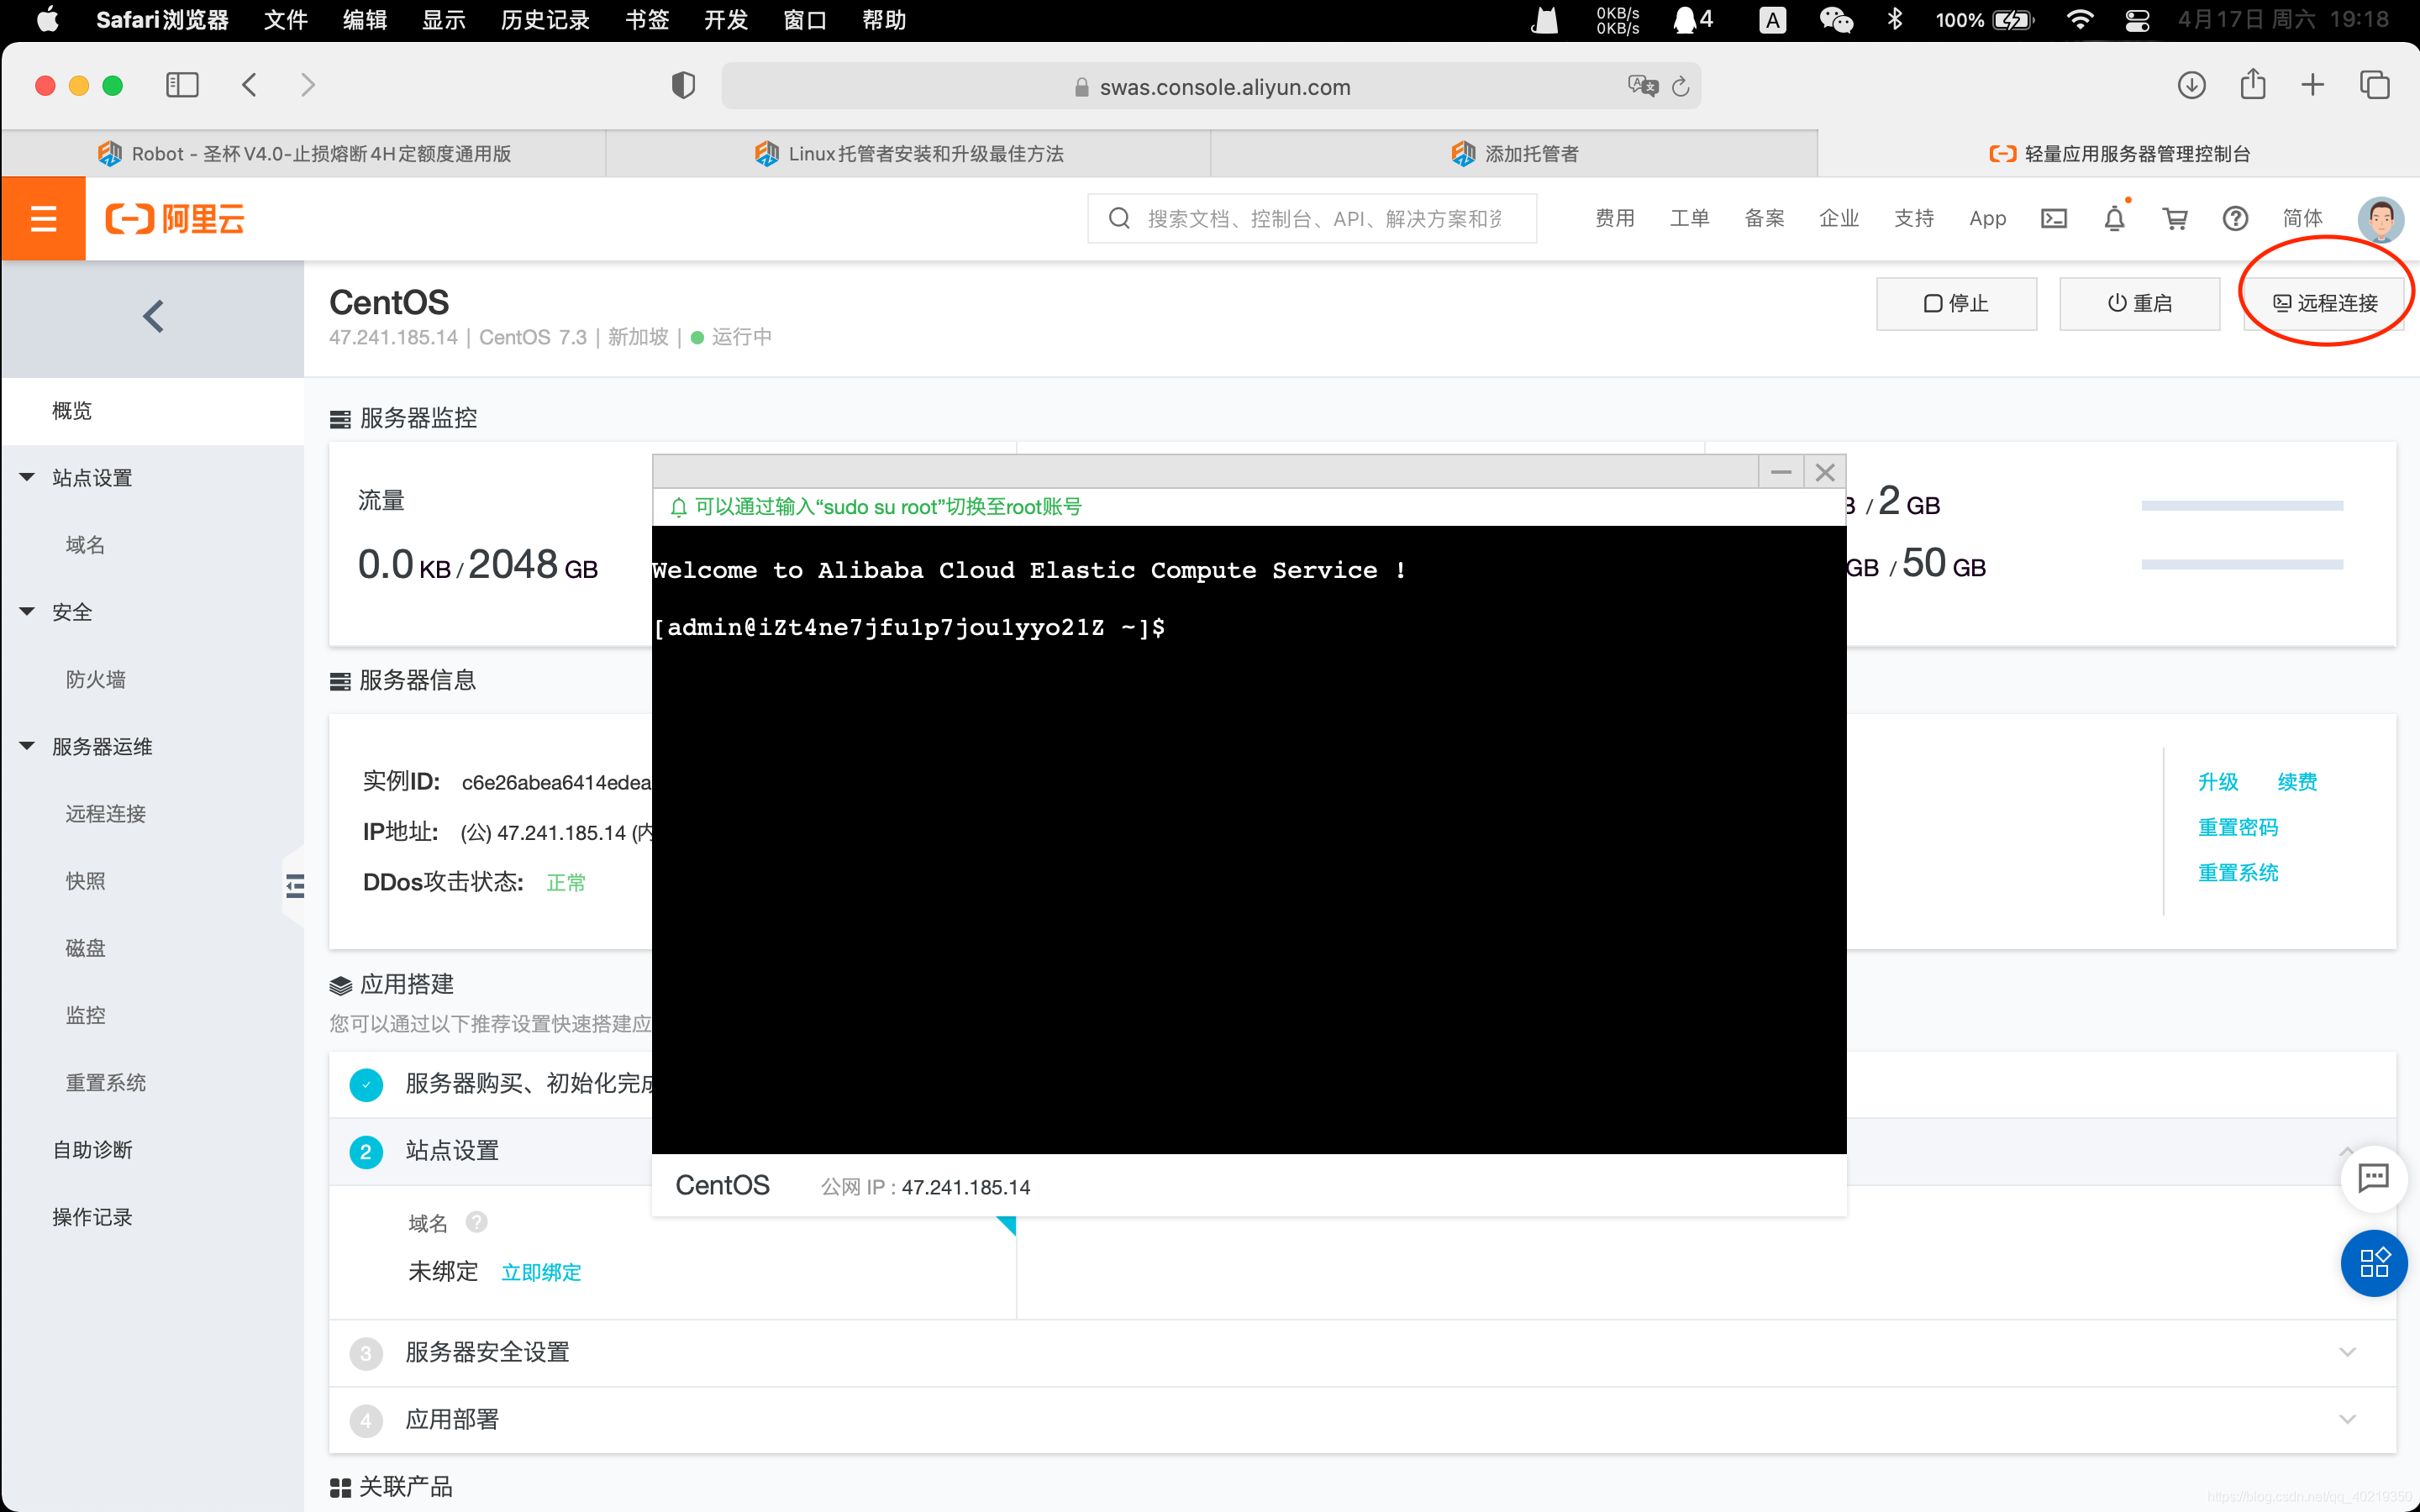This screenshot has height=1512, width=2420.
Task: Expand the 应用部署 step
Action: (x=2347, y=1419)
